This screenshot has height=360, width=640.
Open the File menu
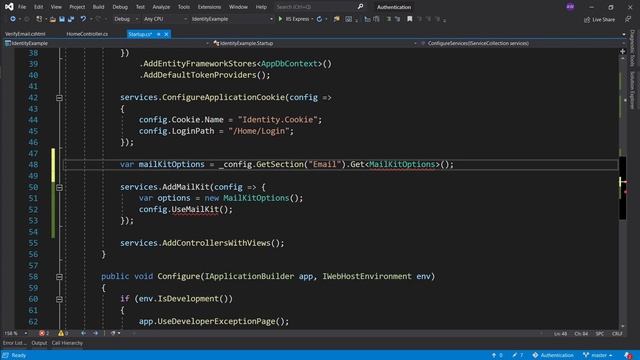coord(22,7)
